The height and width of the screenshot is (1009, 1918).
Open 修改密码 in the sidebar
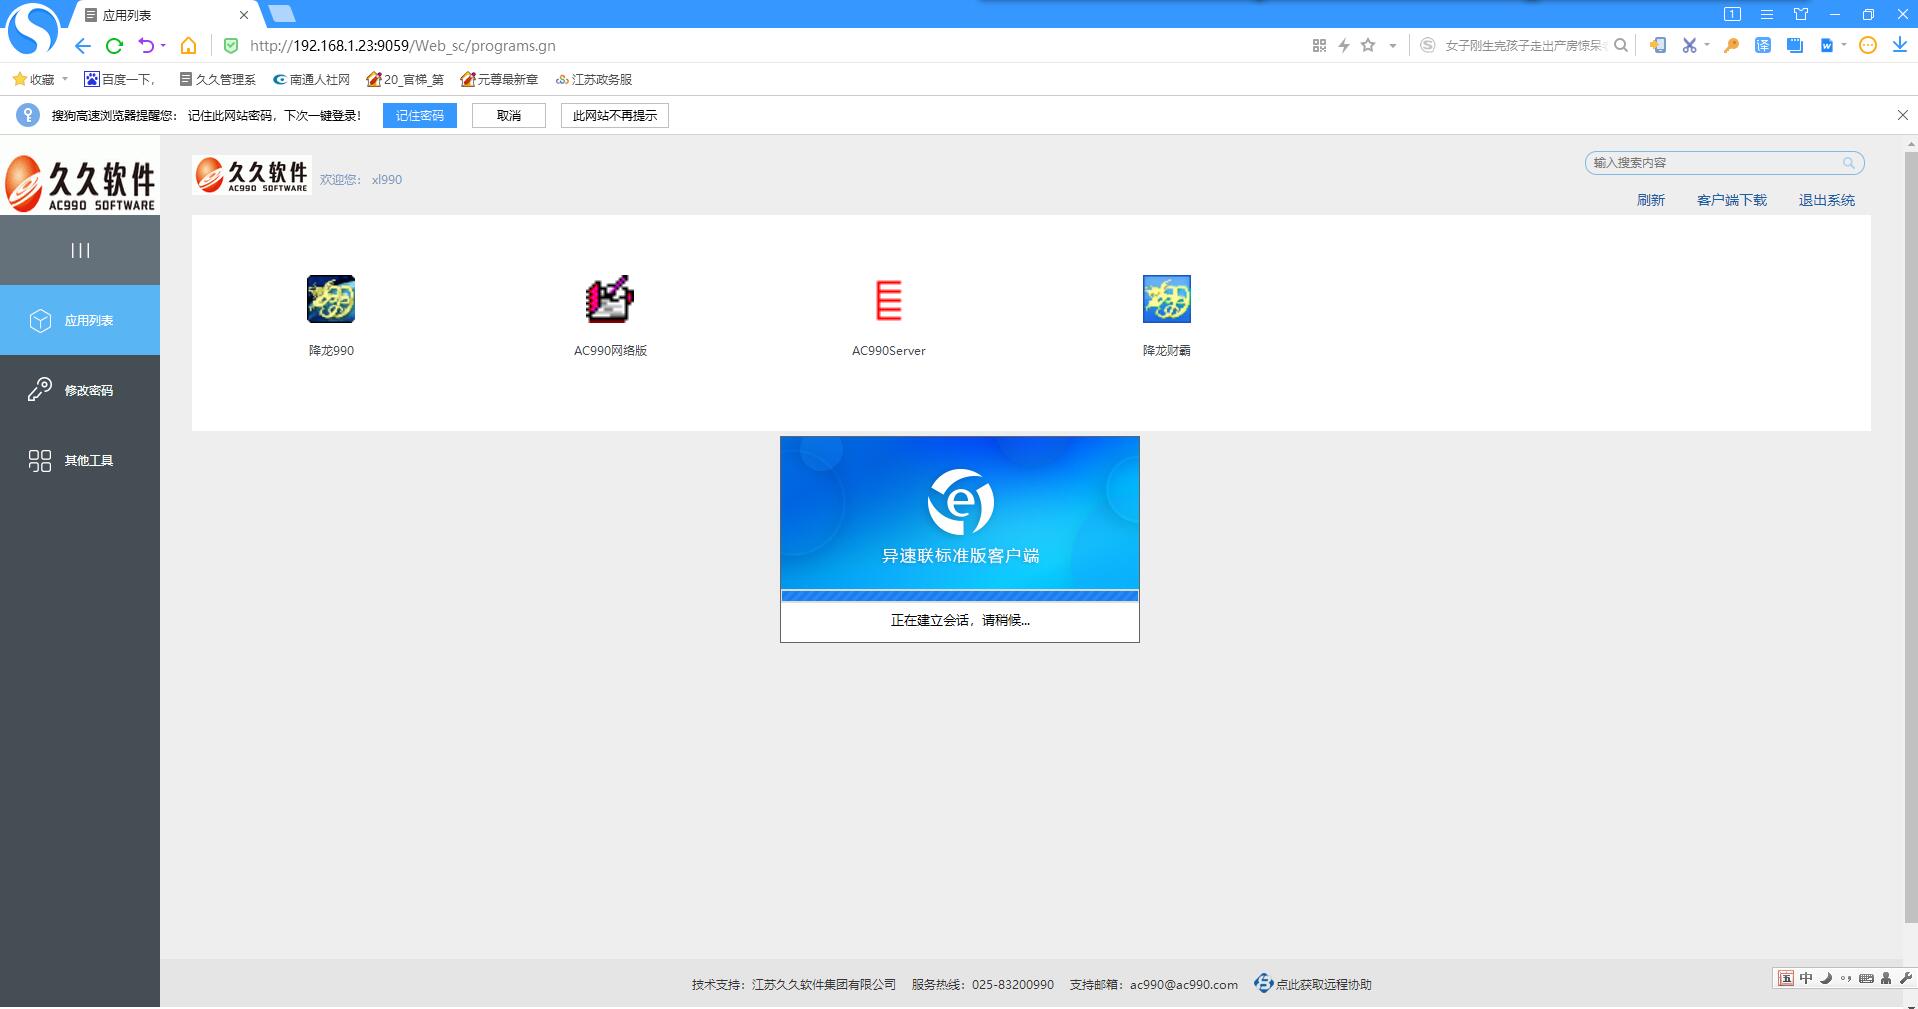tap(80, 390)
